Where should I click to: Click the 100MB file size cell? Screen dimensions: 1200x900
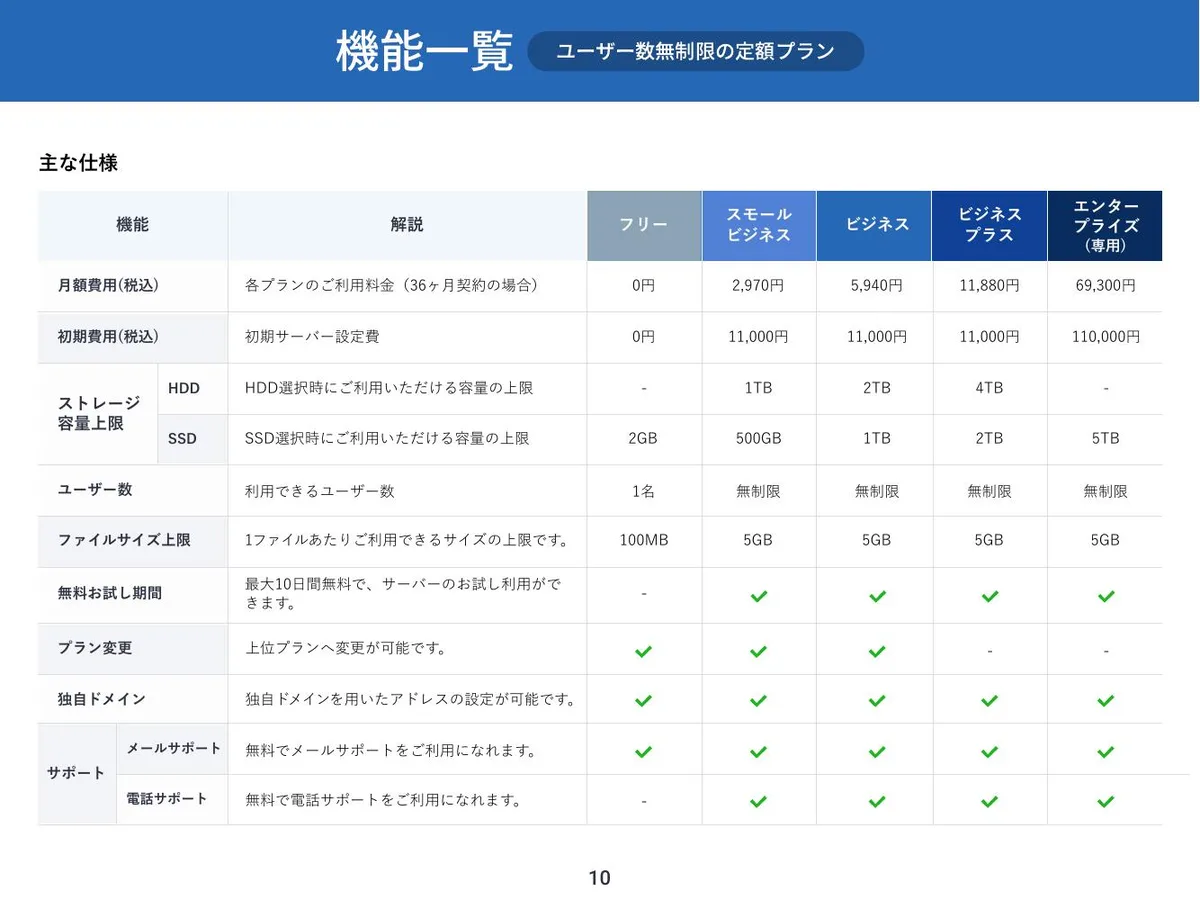pos(644,540)
